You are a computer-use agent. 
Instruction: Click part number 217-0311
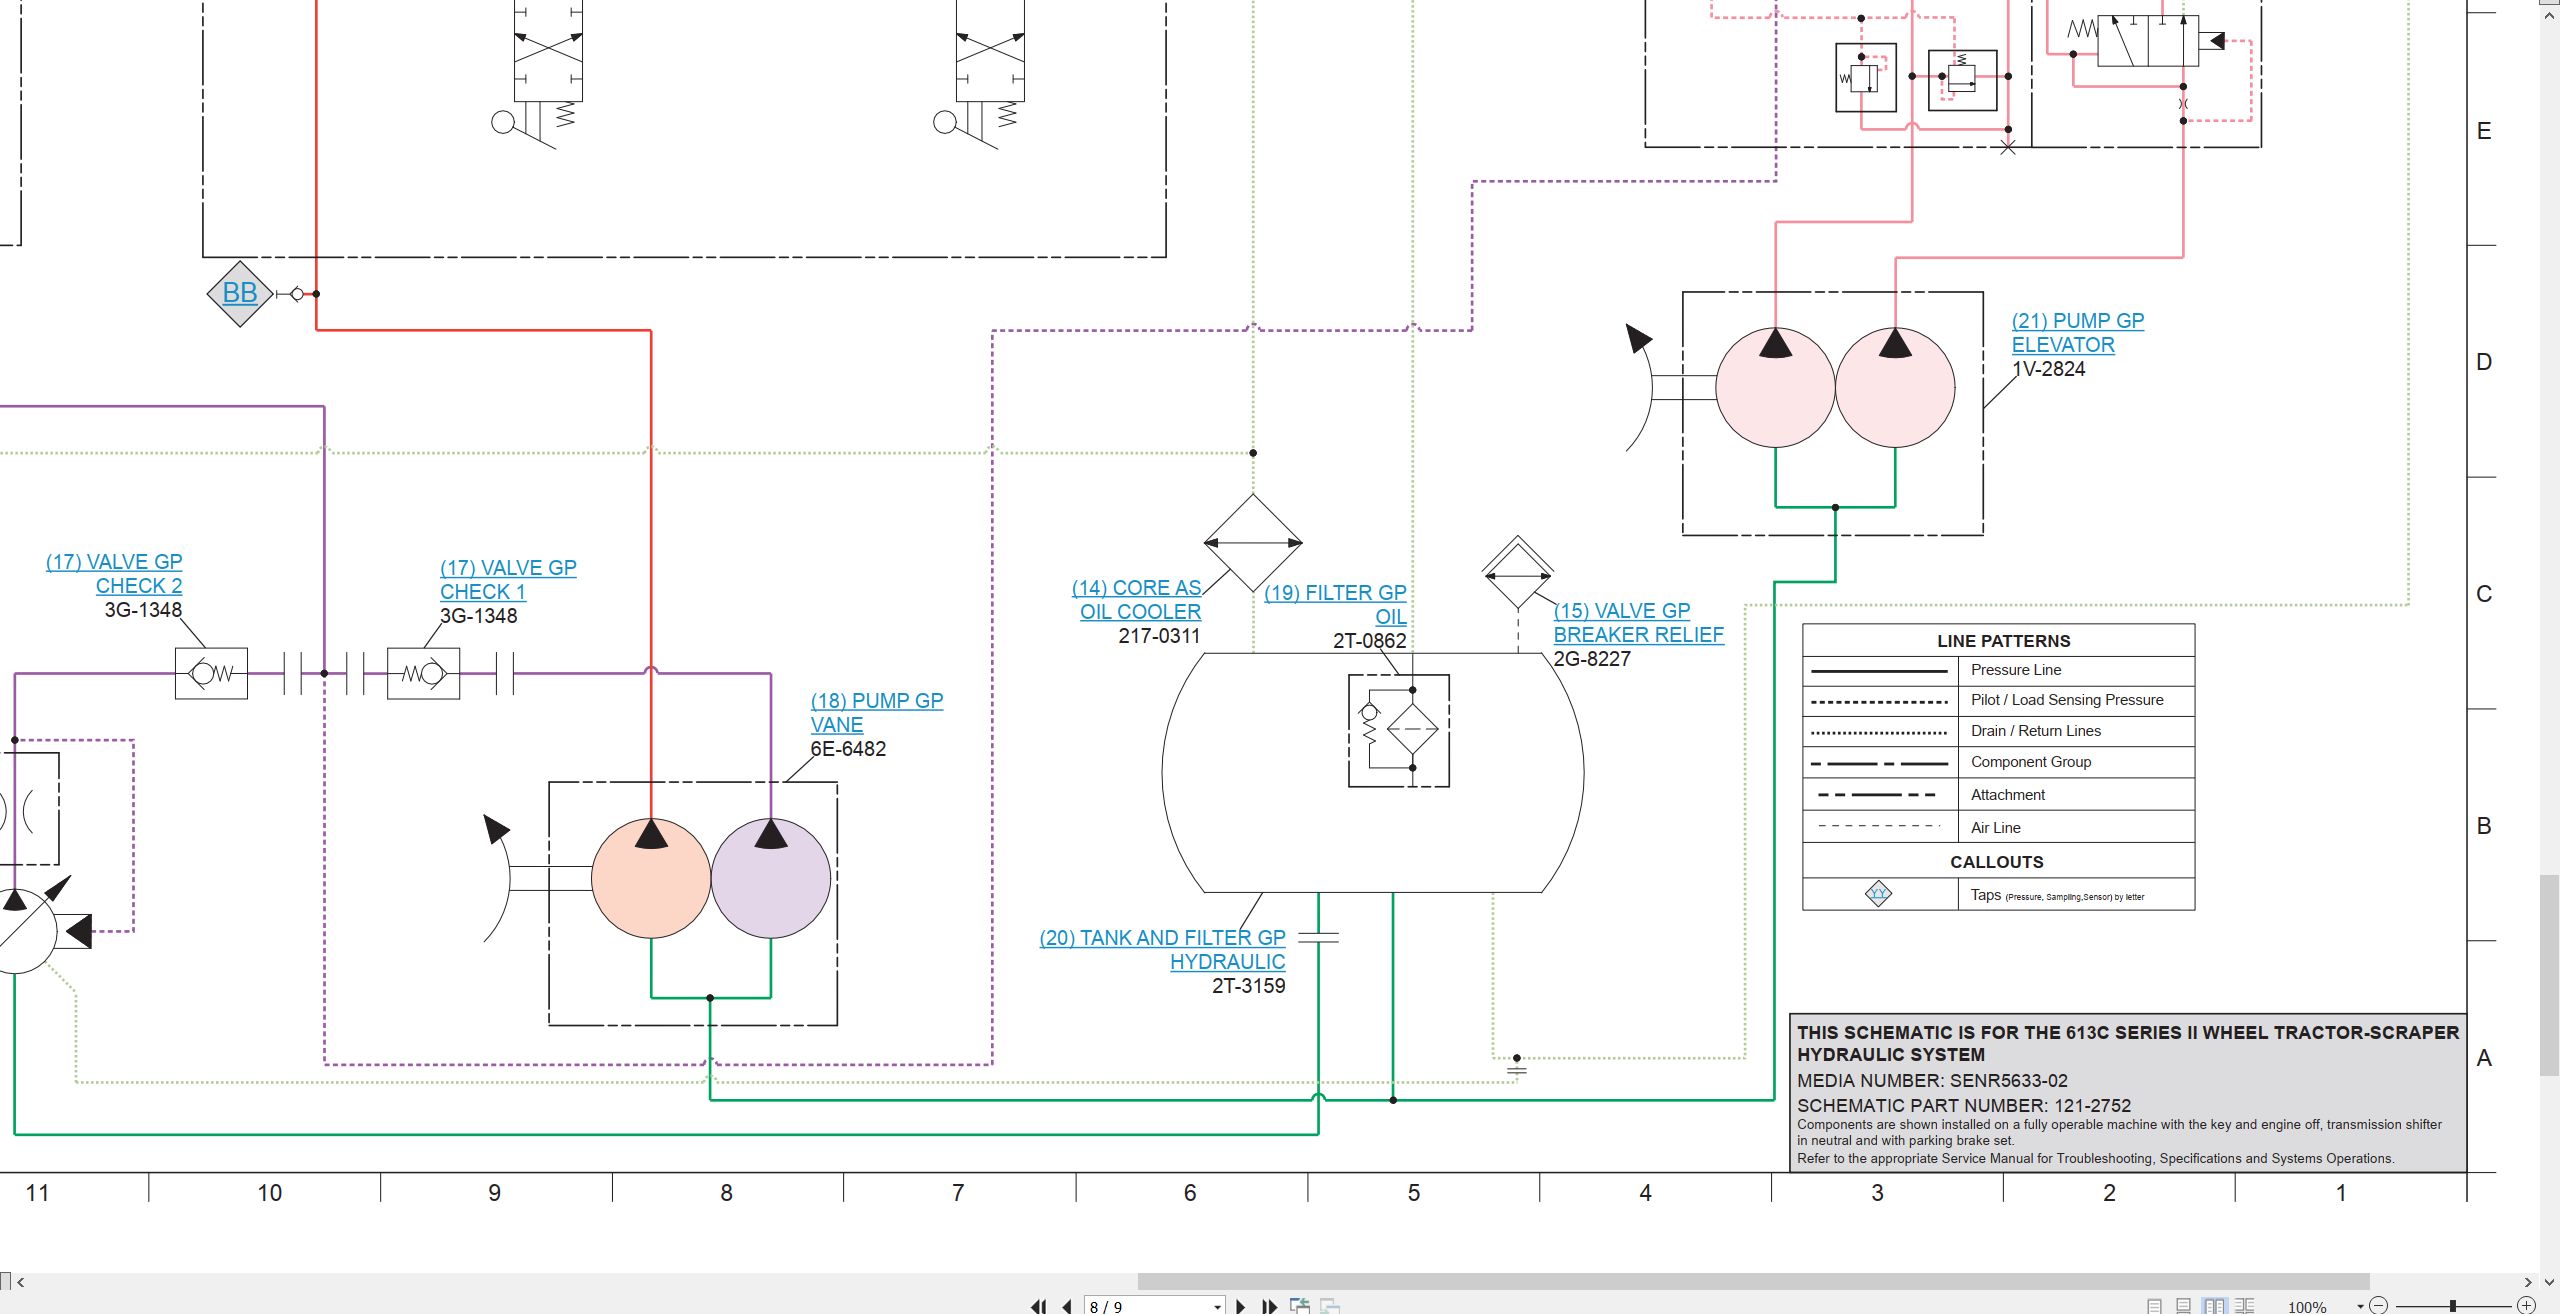[x=1159, y=636]
